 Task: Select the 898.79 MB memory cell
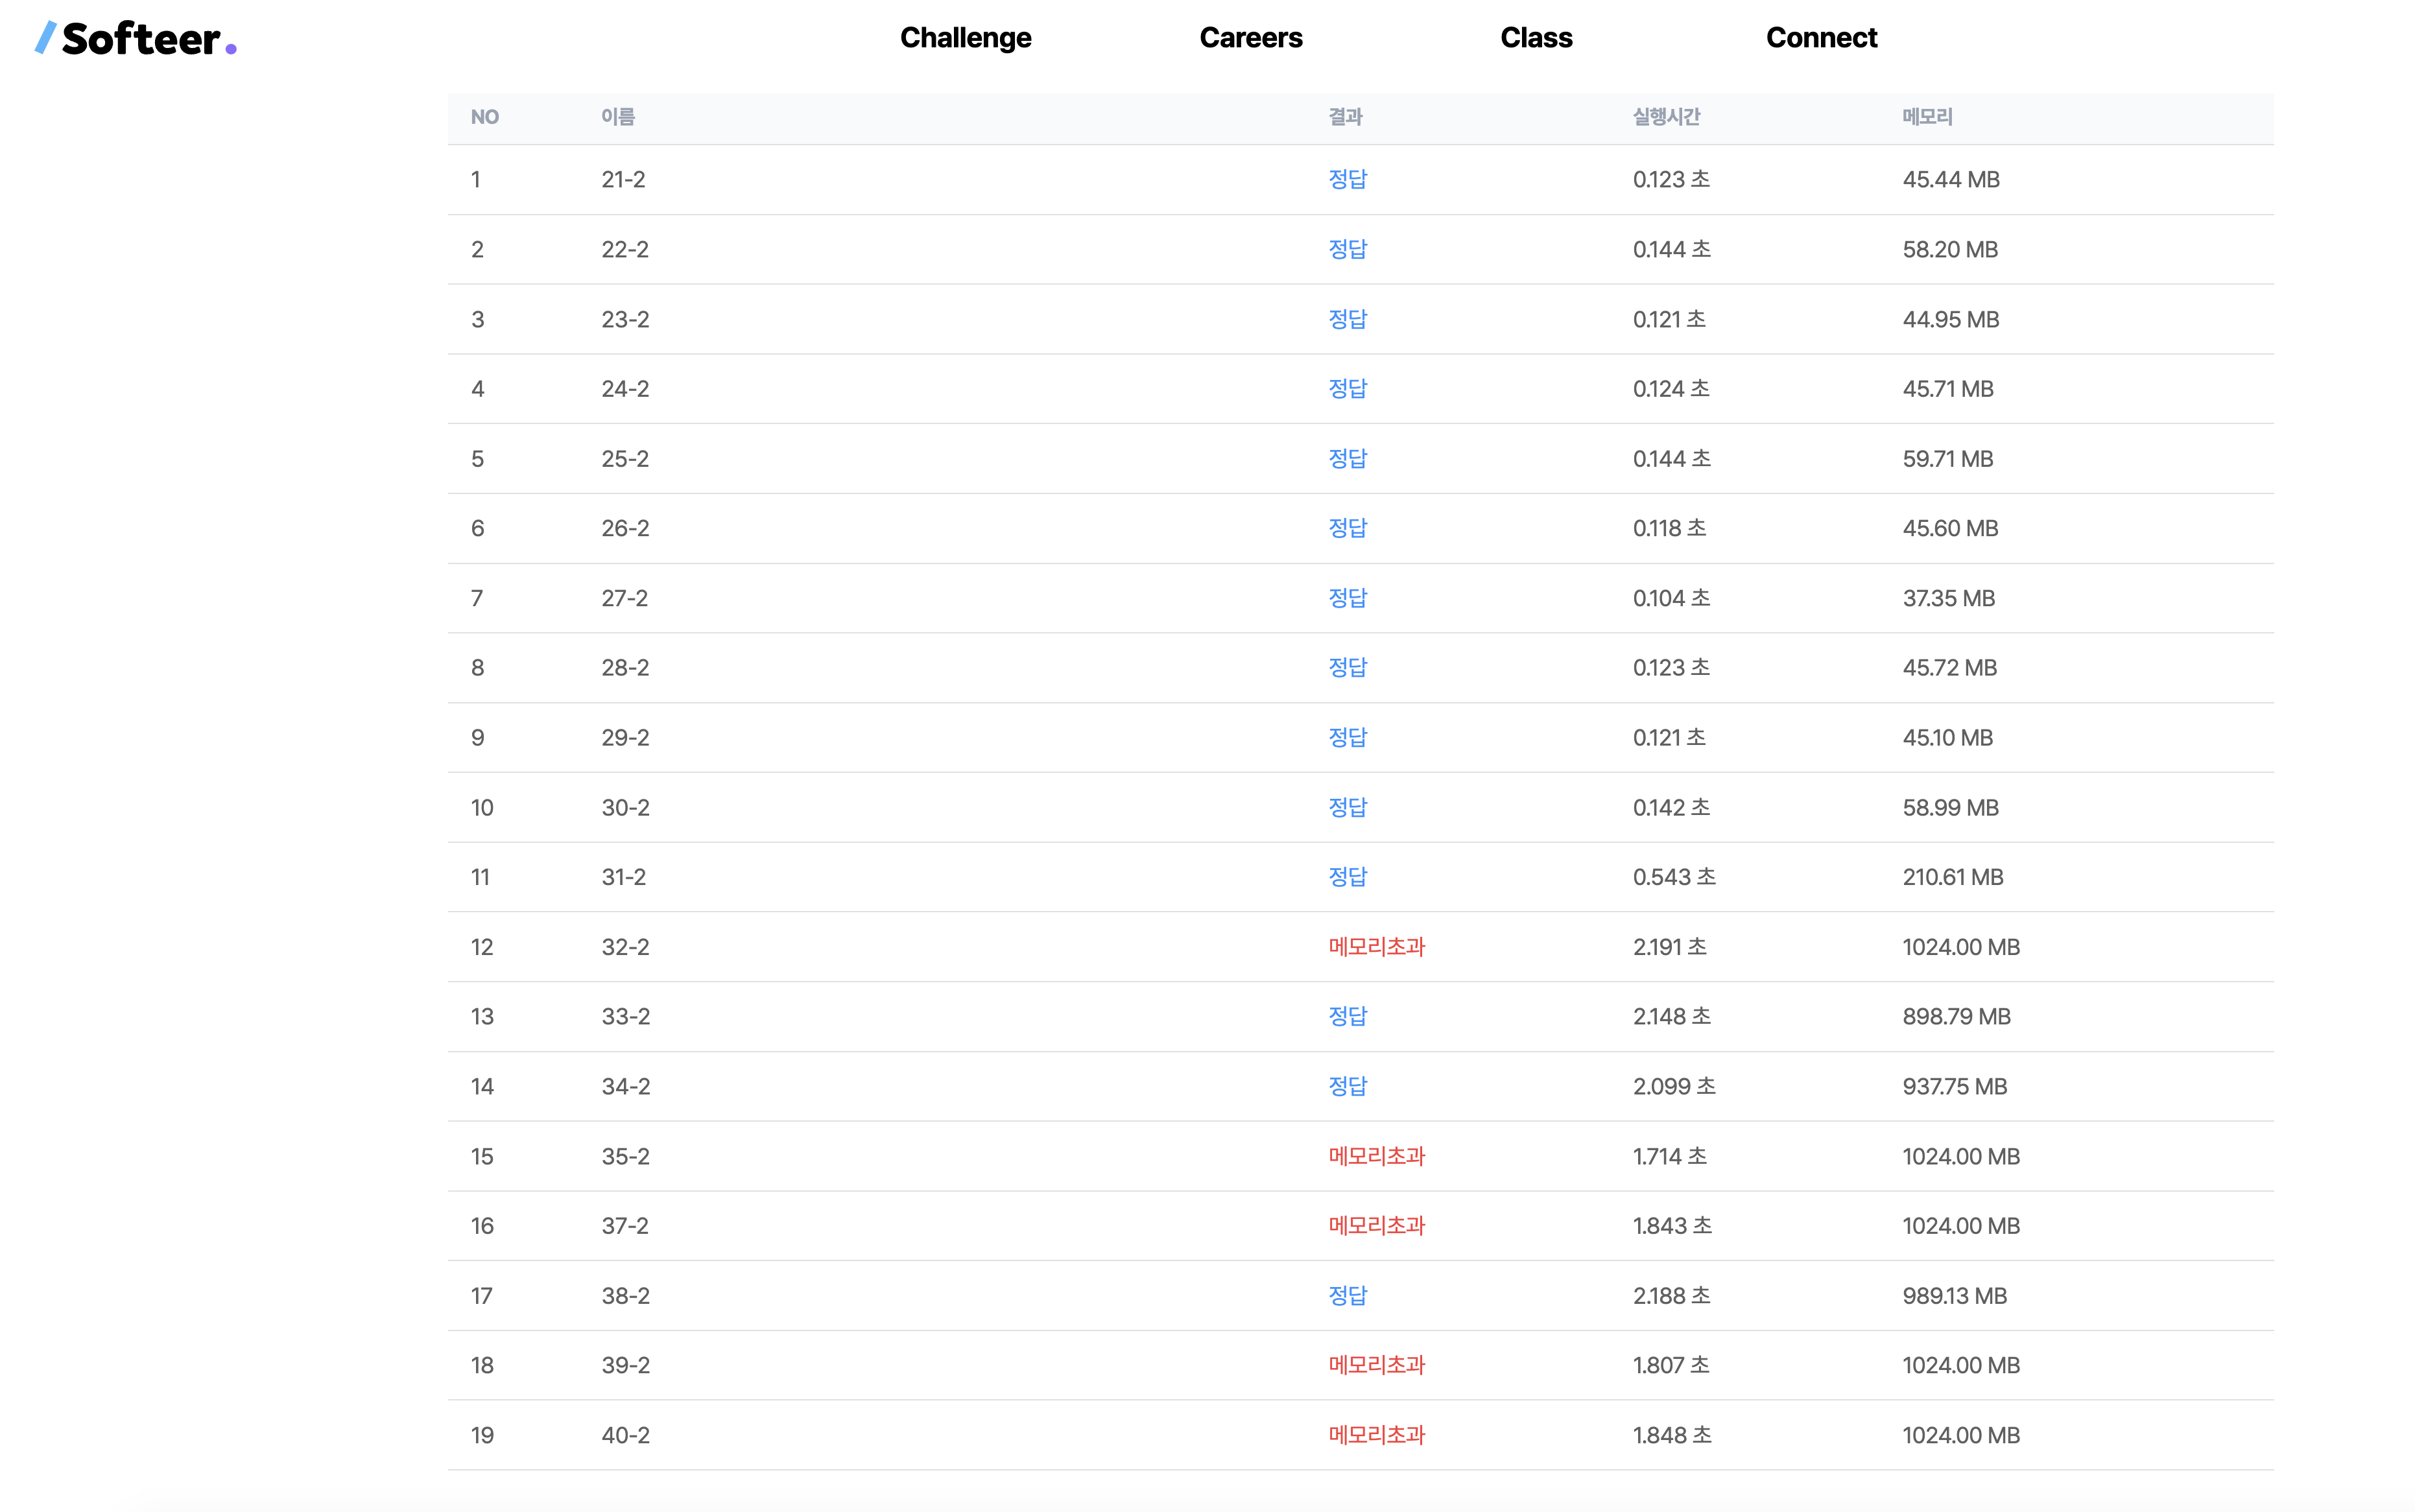pyautogui.click(x=1956, y=1017)
